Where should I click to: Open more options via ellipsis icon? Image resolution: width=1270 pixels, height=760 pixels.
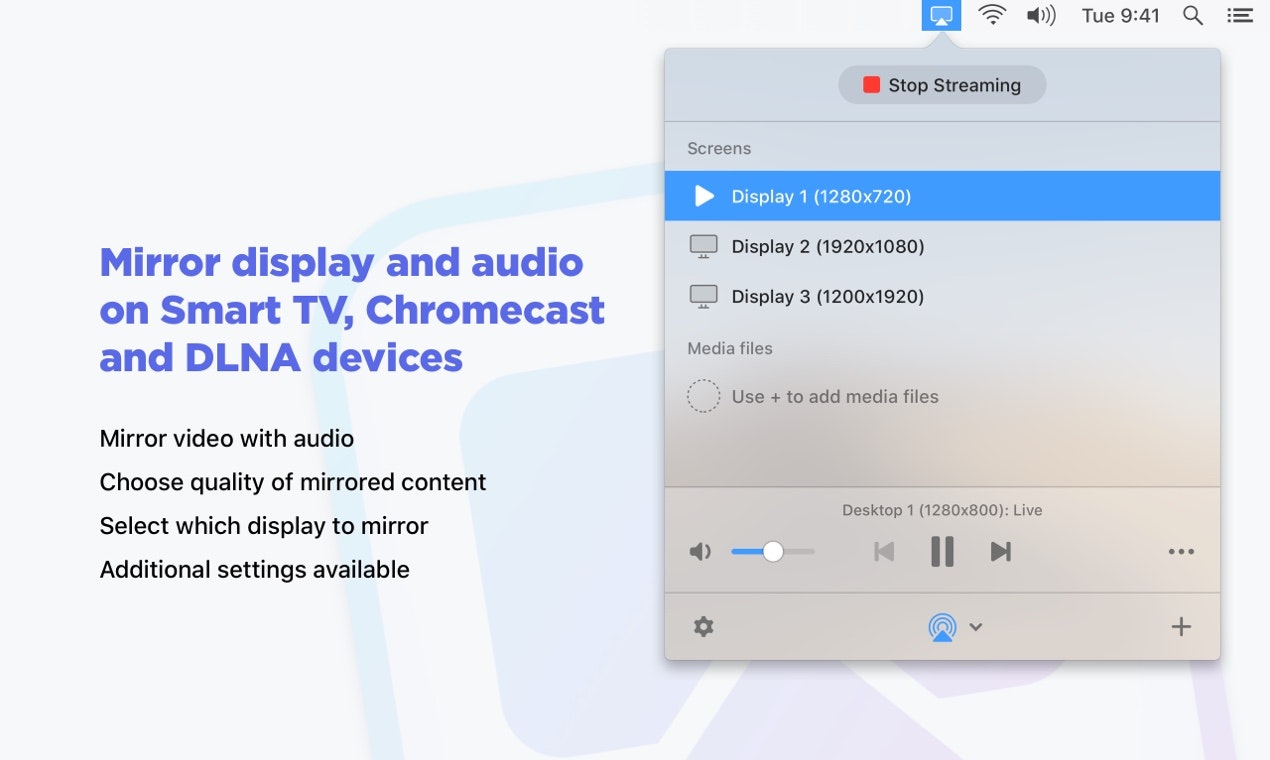pyautogui.click(x=1181, y=551)
